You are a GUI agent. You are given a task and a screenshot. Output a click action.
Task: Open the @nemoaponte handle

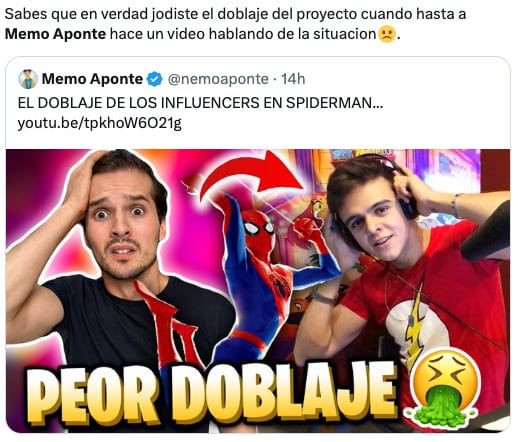point(218,79)
